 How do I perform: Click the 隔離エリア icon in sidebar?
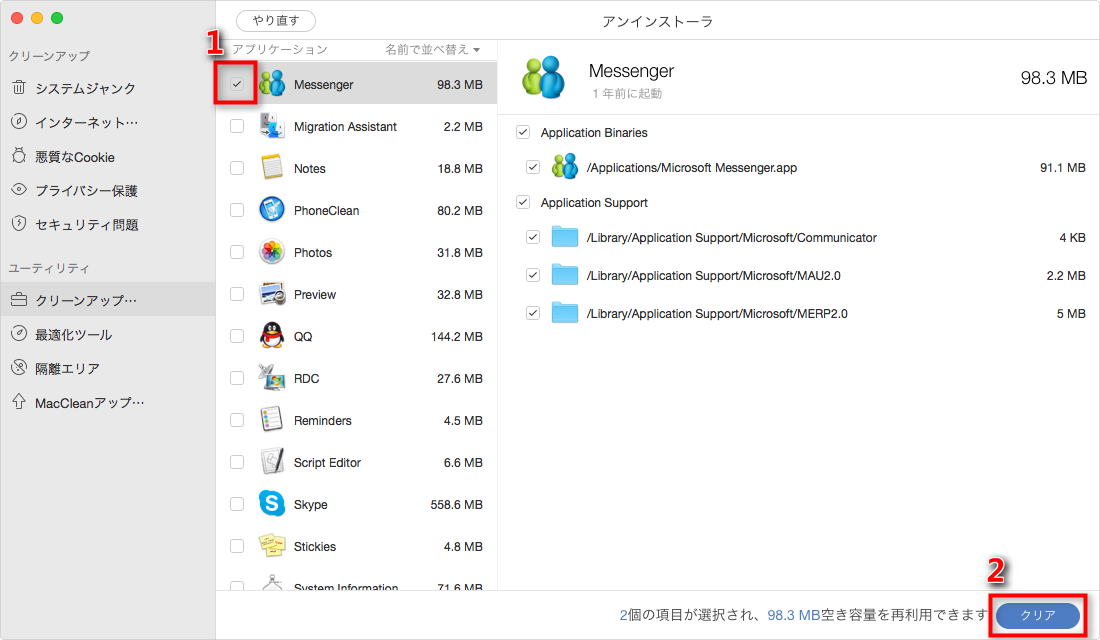click(x=19, y=367)
